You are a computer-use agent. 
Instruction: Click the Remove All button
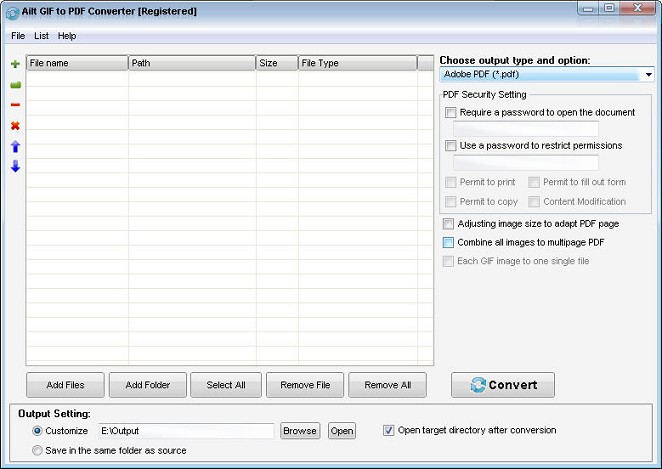pos(388,385)
